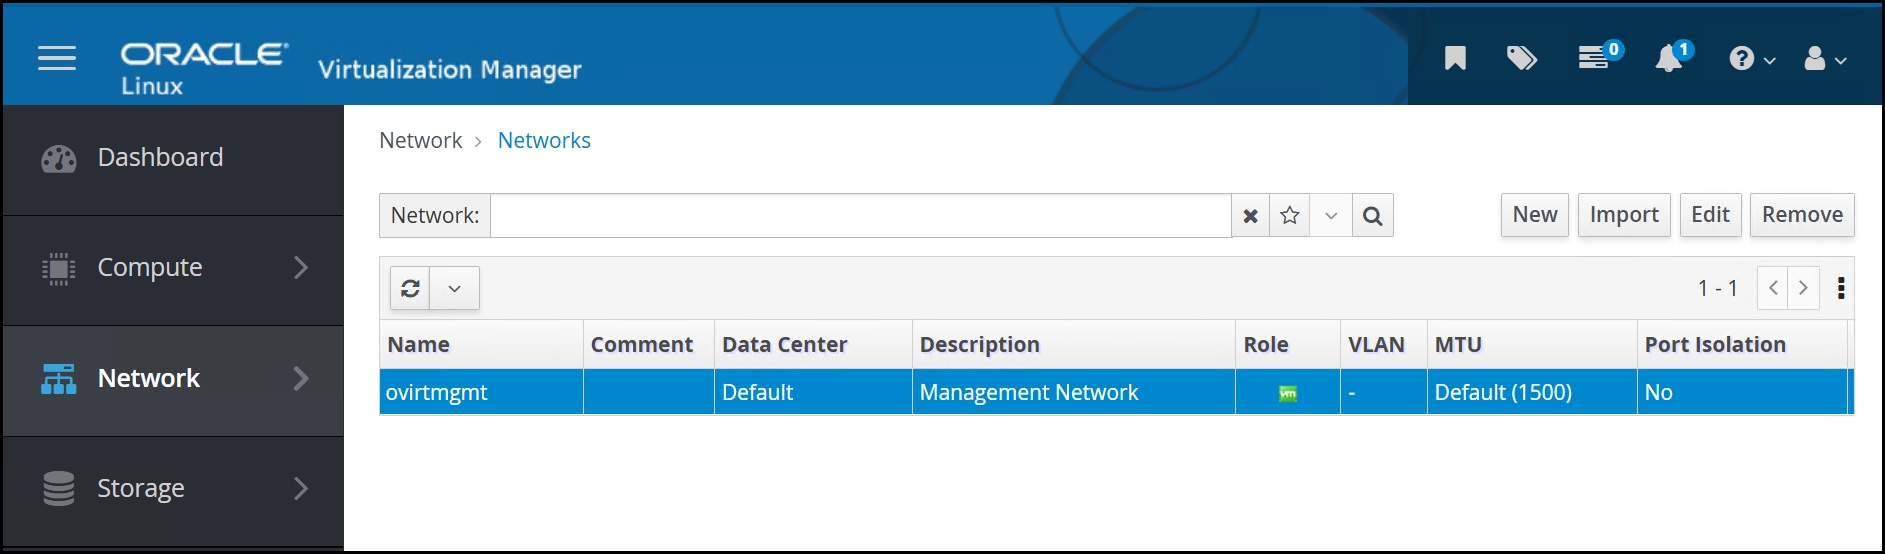This screenshot has height=554, width=1885.
Task: Clear the search with X icon
Action: [x=1250, y=216]
